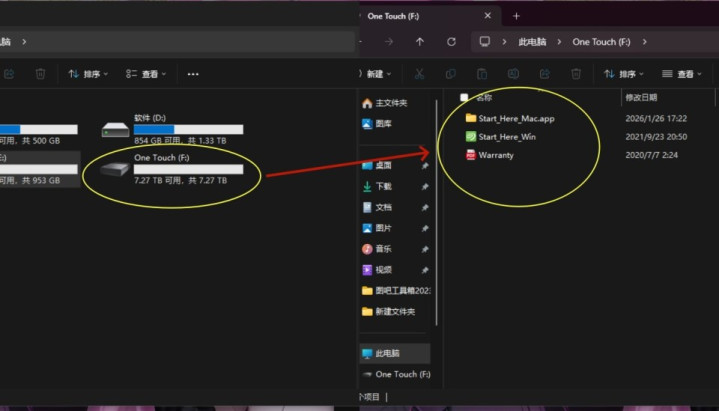
Task: Click the Paste clipboard icon
Action: pos(482,74)
